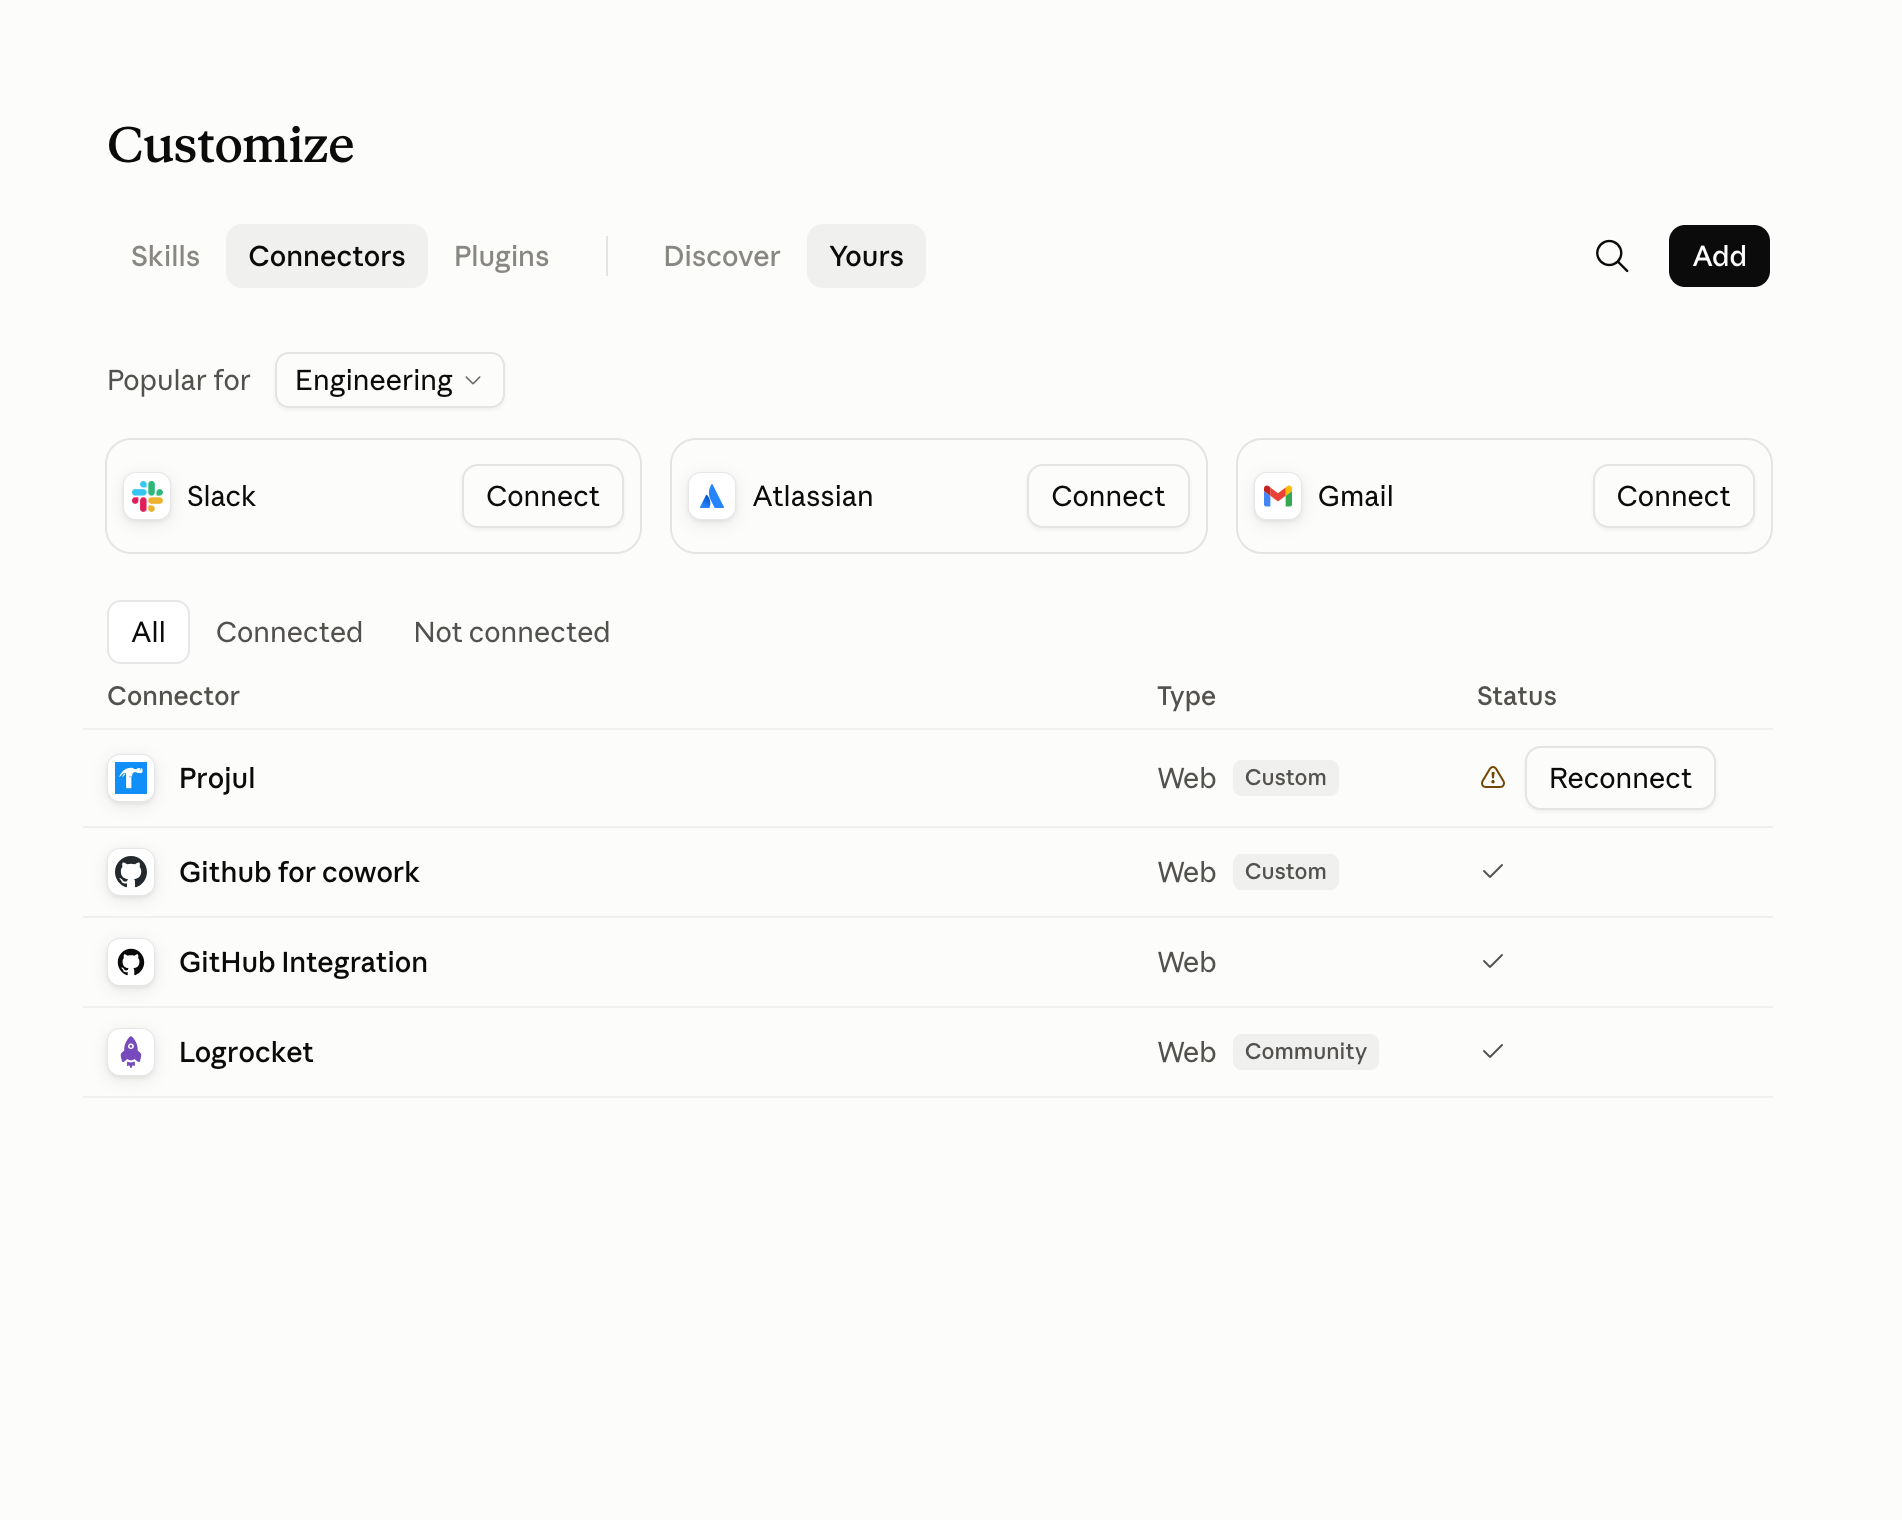Click the GitHub Integration status checkmark
The width and height of the screenshot is (1902, 1520).
point(1493,961)
